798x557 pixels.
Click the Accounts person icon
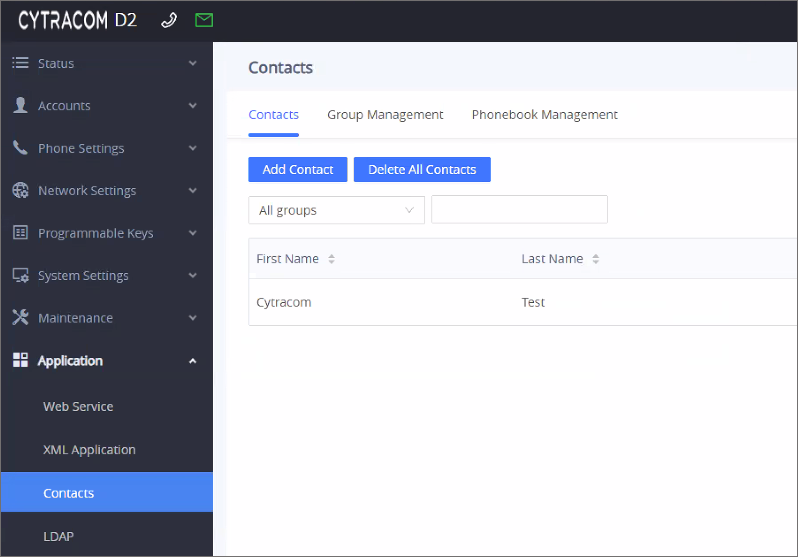tap(20, 105)
